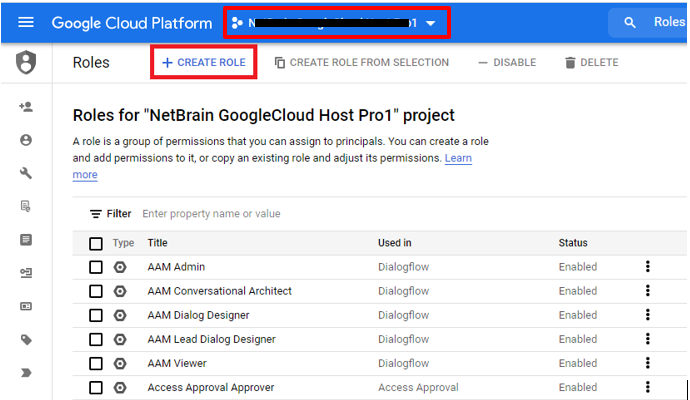690x400 pixels.
Task: Open the hamburger navigation menu
Action: tap(26, 22)
